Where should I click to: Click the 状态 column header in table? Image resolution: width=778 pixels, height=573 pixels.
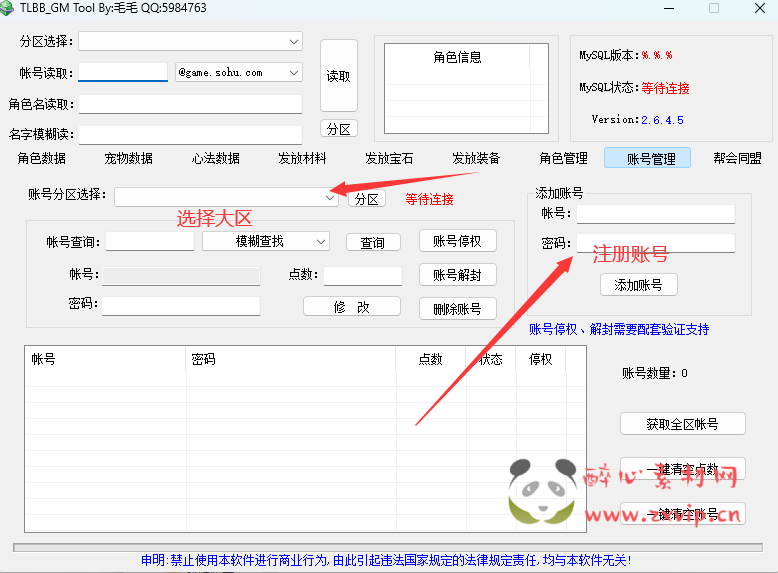pyautogui.click(x=491, y=359)
